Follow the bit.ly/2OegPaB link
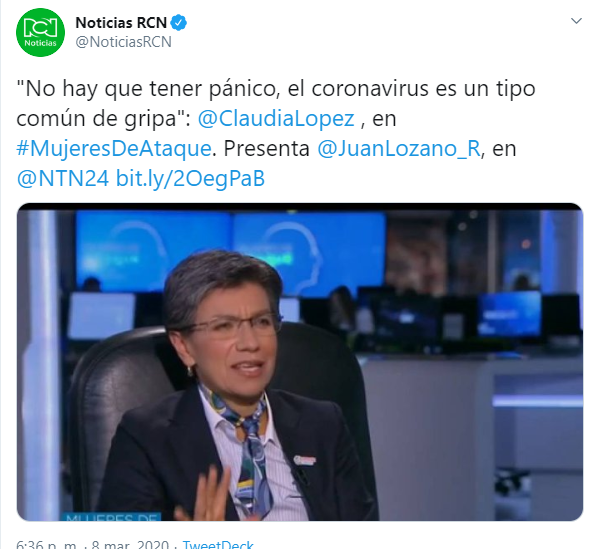This screenshot has height=549, width=597. pos(190,178)
